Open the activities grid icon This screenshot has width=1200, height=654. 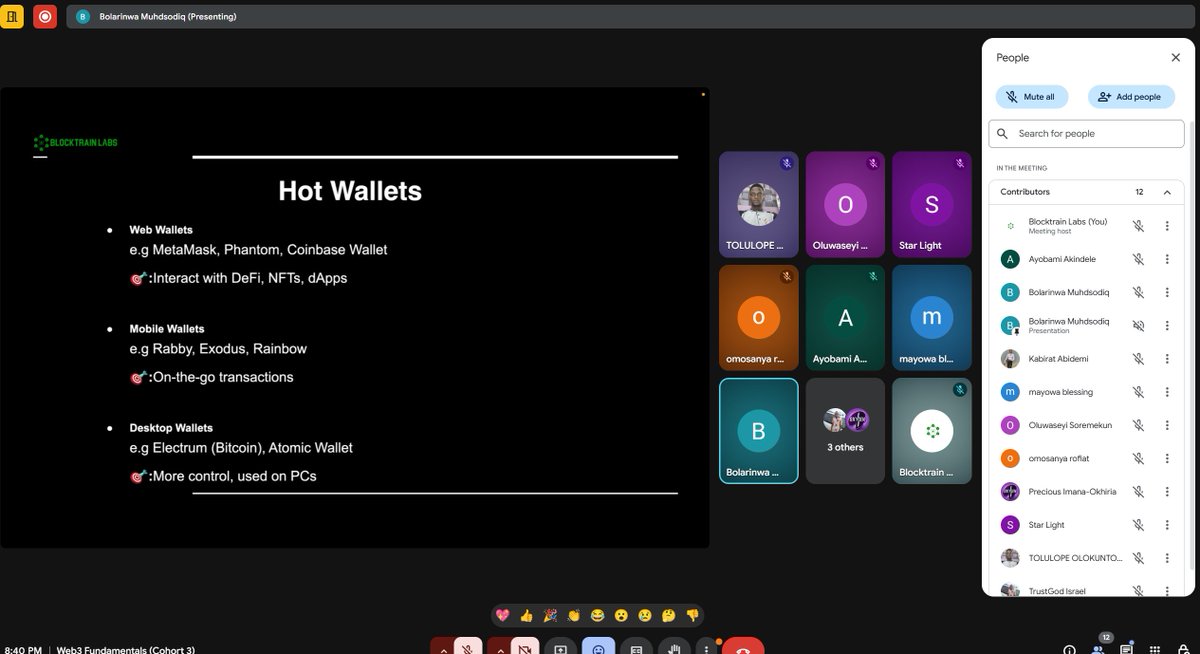pos(1155,649)
